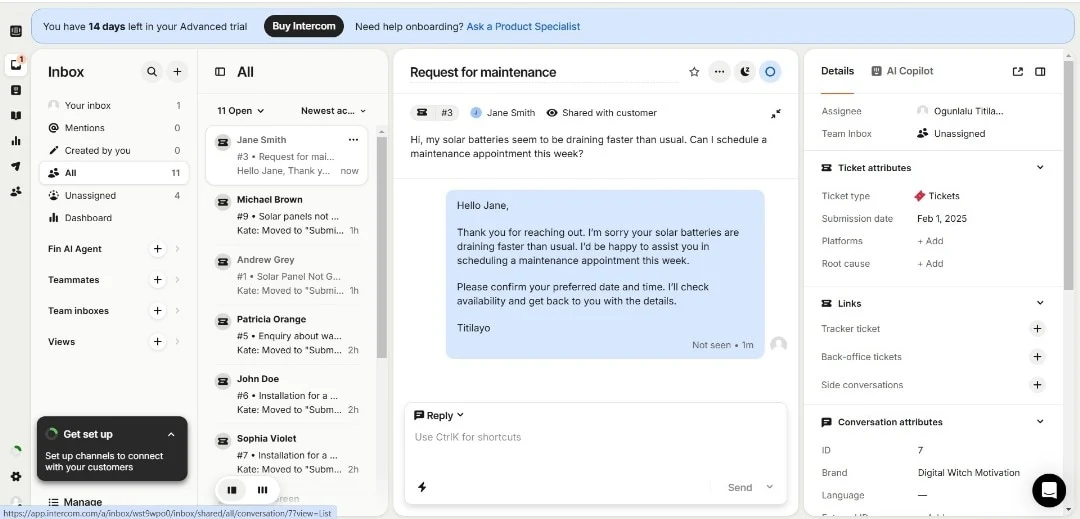Switch to the board column layout
1080x519 pixels.
262,490
